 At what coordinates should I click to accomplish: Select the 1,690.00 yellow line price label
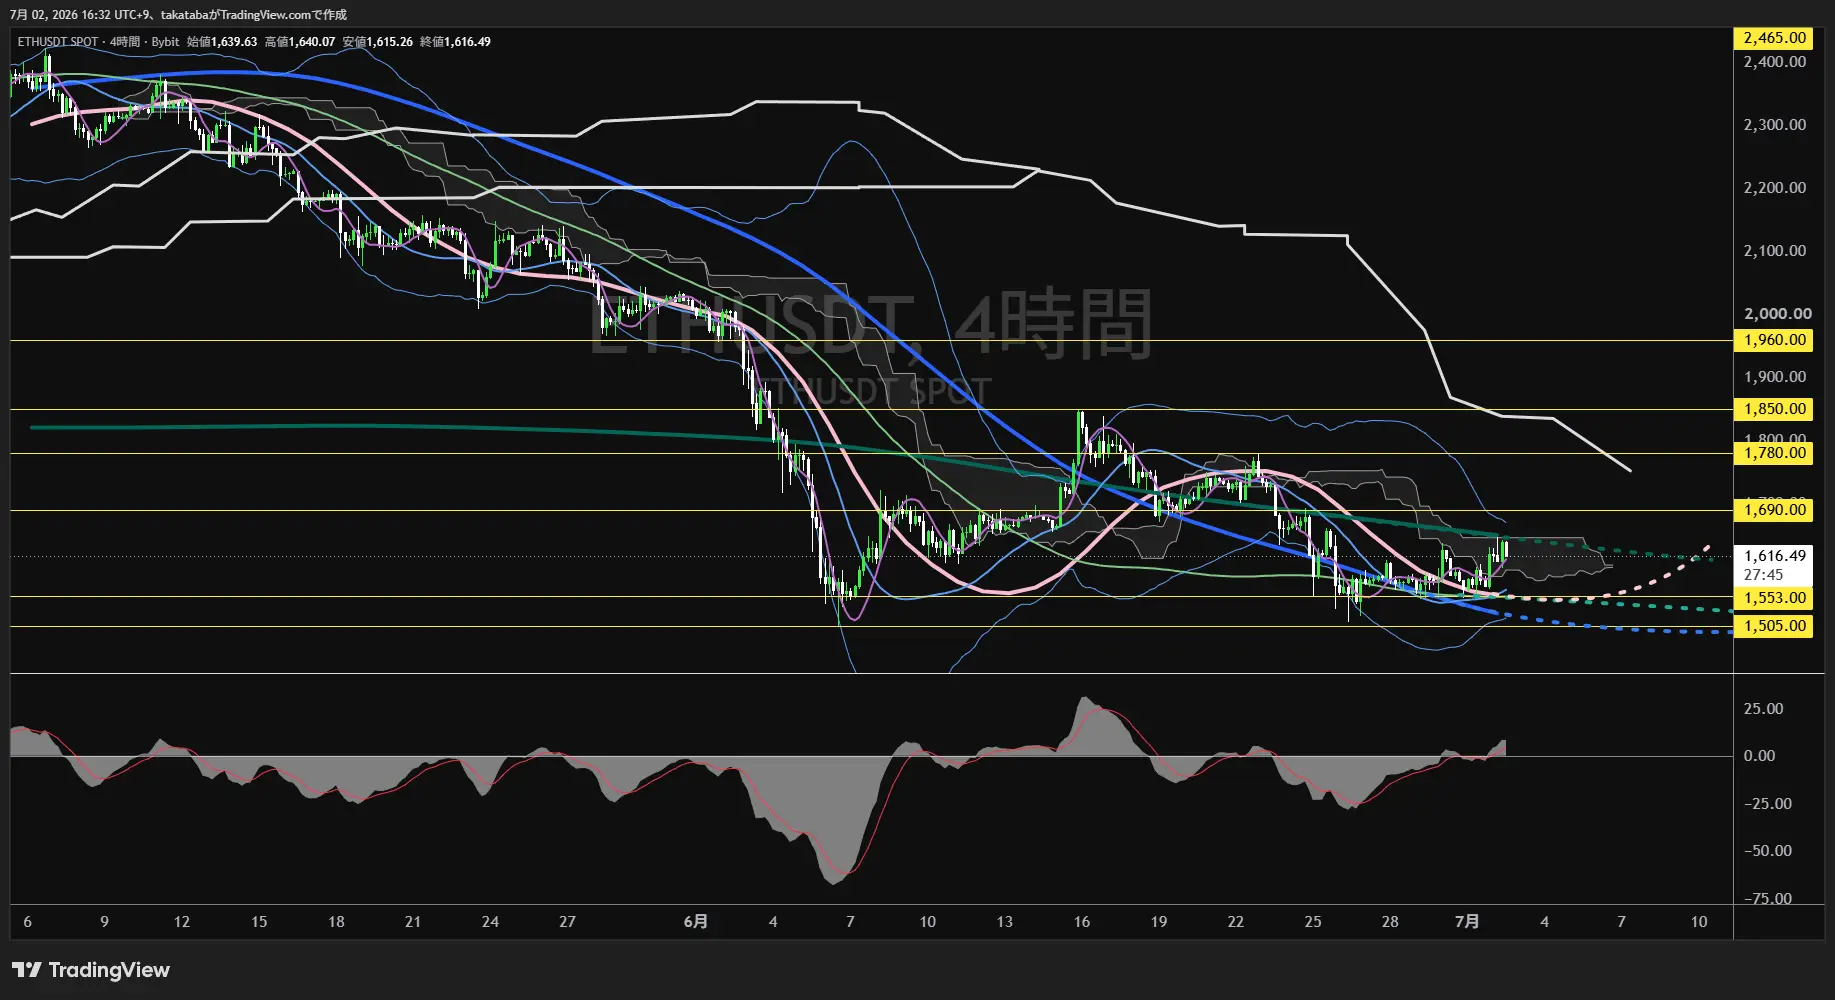click(x=1774, y=510)
